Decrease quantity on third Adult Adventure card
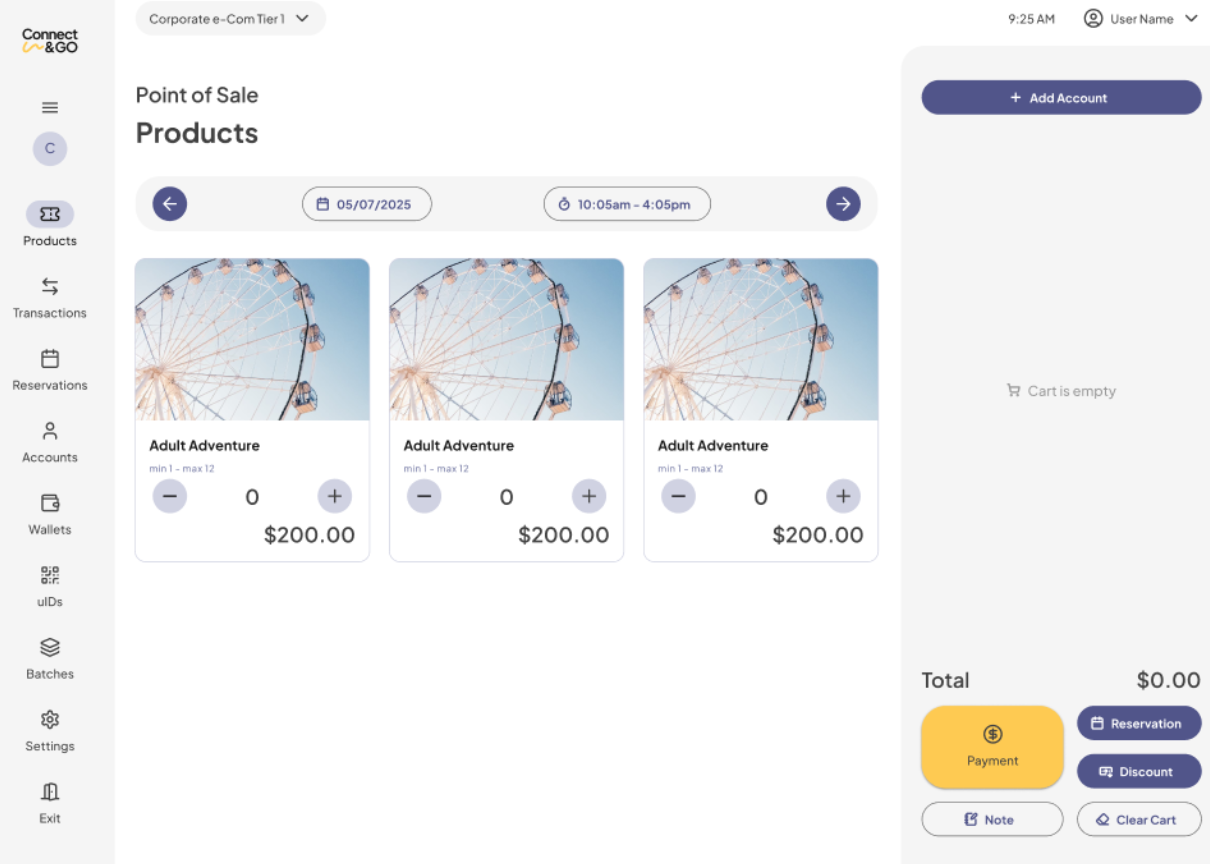Screen dimensions: 1210x864 [x=678, y=496]
